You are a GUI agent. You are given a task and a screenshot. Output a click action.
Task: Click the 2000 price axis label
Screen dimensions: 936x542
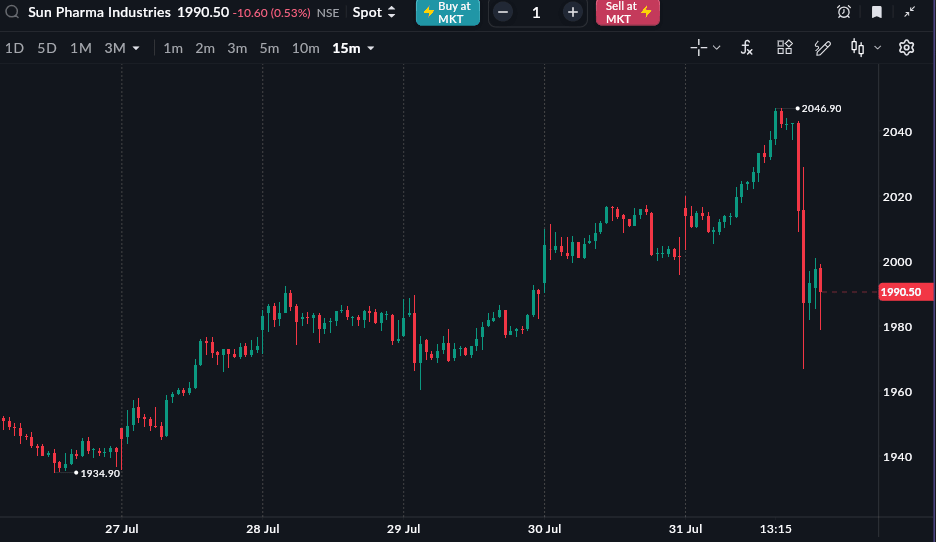click(897, 262)
